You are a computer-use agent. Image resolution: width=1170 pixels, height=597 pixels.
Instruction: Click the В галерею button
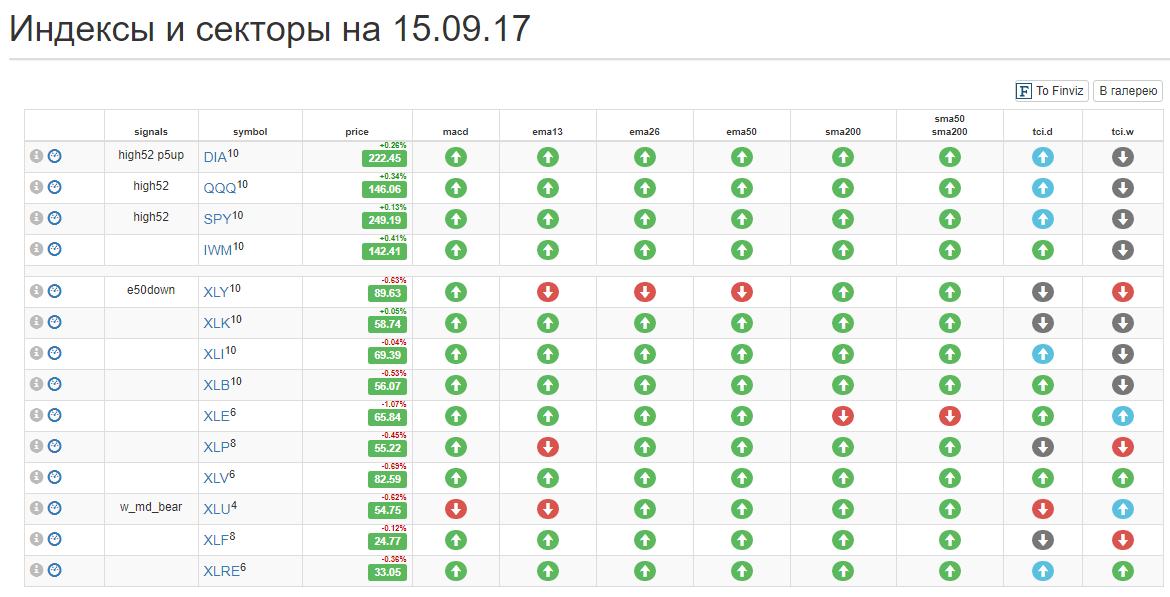click(x=1127, y=91)
